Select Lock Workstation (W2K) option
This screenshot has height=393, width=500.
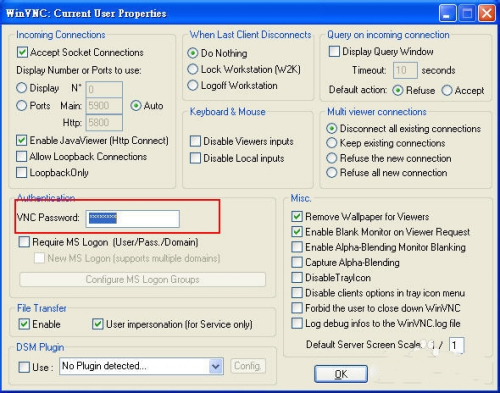[x=193, y=69]
